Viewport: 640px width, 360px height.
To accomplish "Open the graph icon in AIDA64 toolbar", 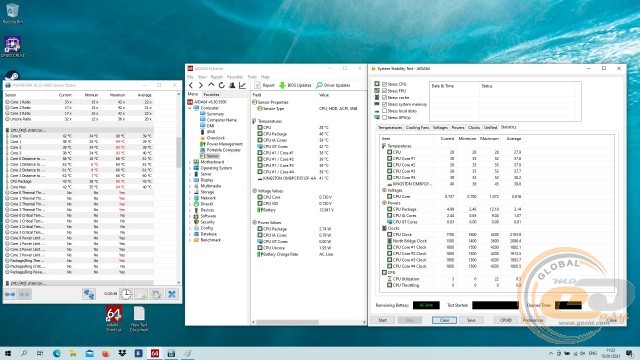I will 242,85.
